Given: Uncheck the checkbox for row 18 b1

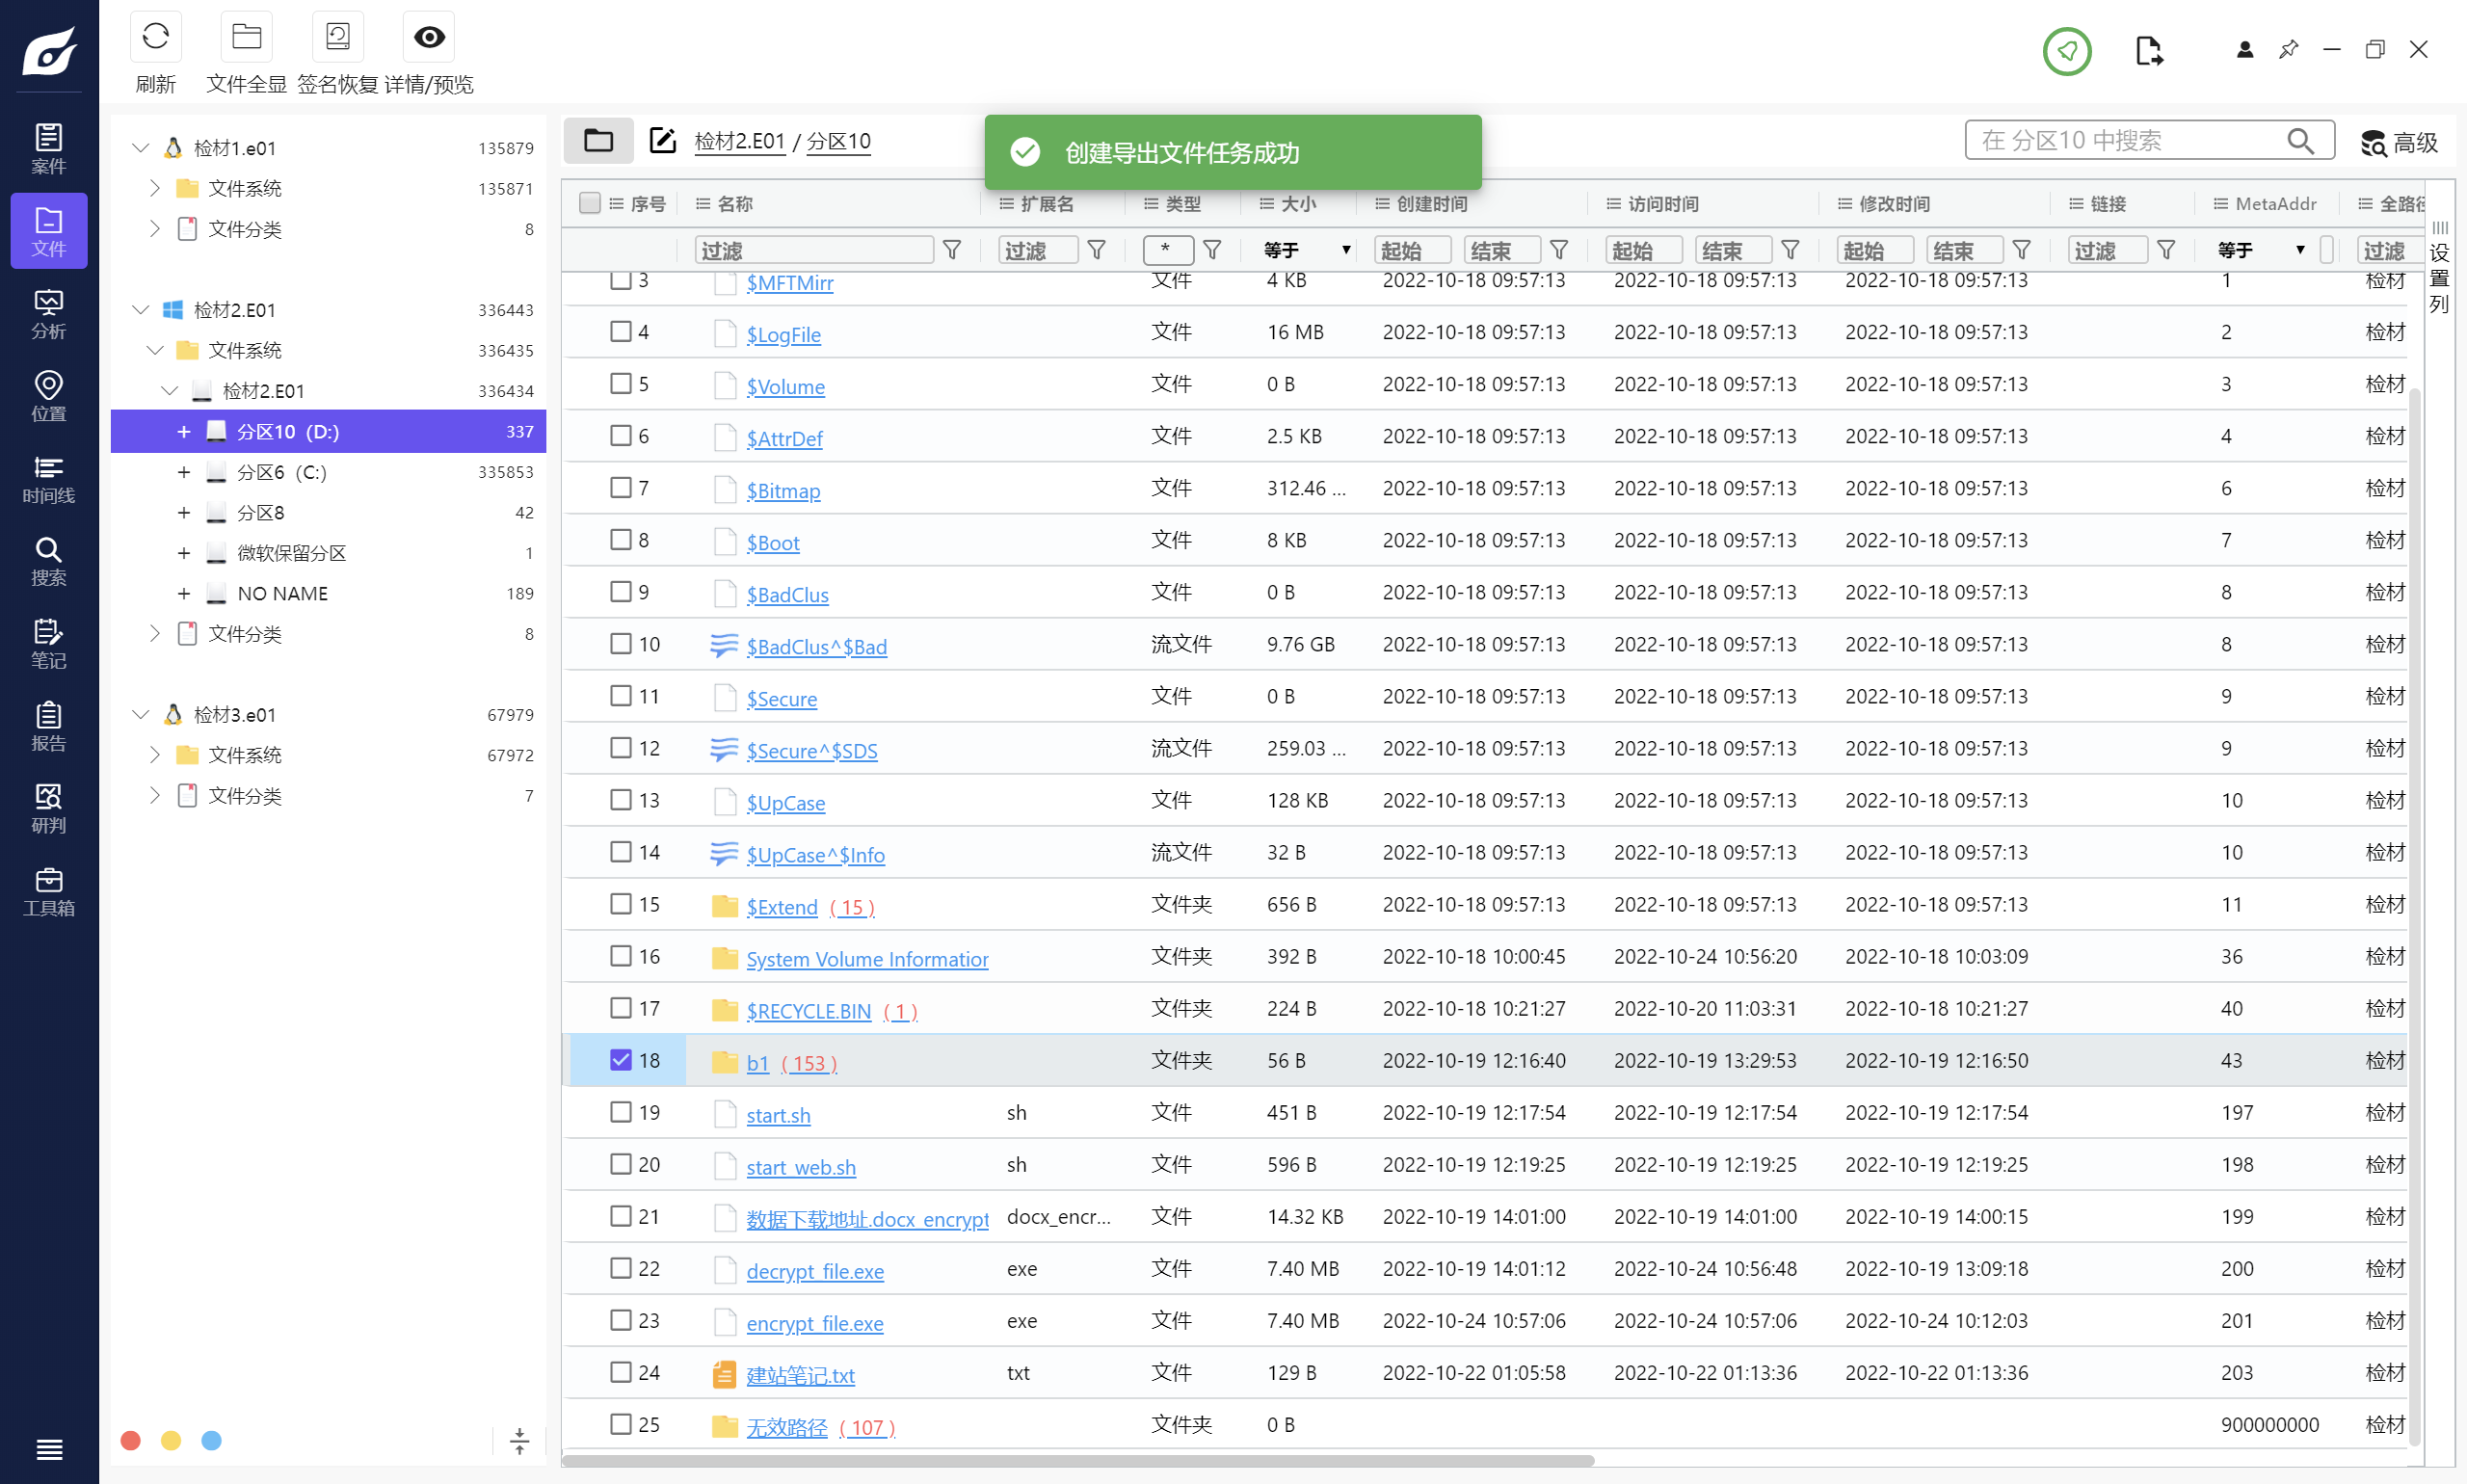Looking at the screenshot, I should coord(621,1059).
